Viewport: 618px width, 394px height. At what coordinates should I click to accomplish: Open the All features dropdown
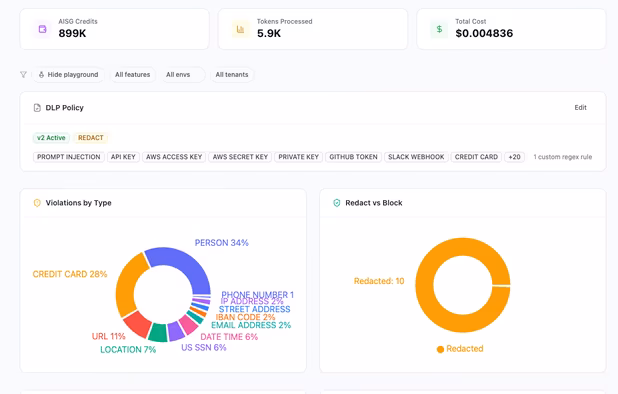132,74
